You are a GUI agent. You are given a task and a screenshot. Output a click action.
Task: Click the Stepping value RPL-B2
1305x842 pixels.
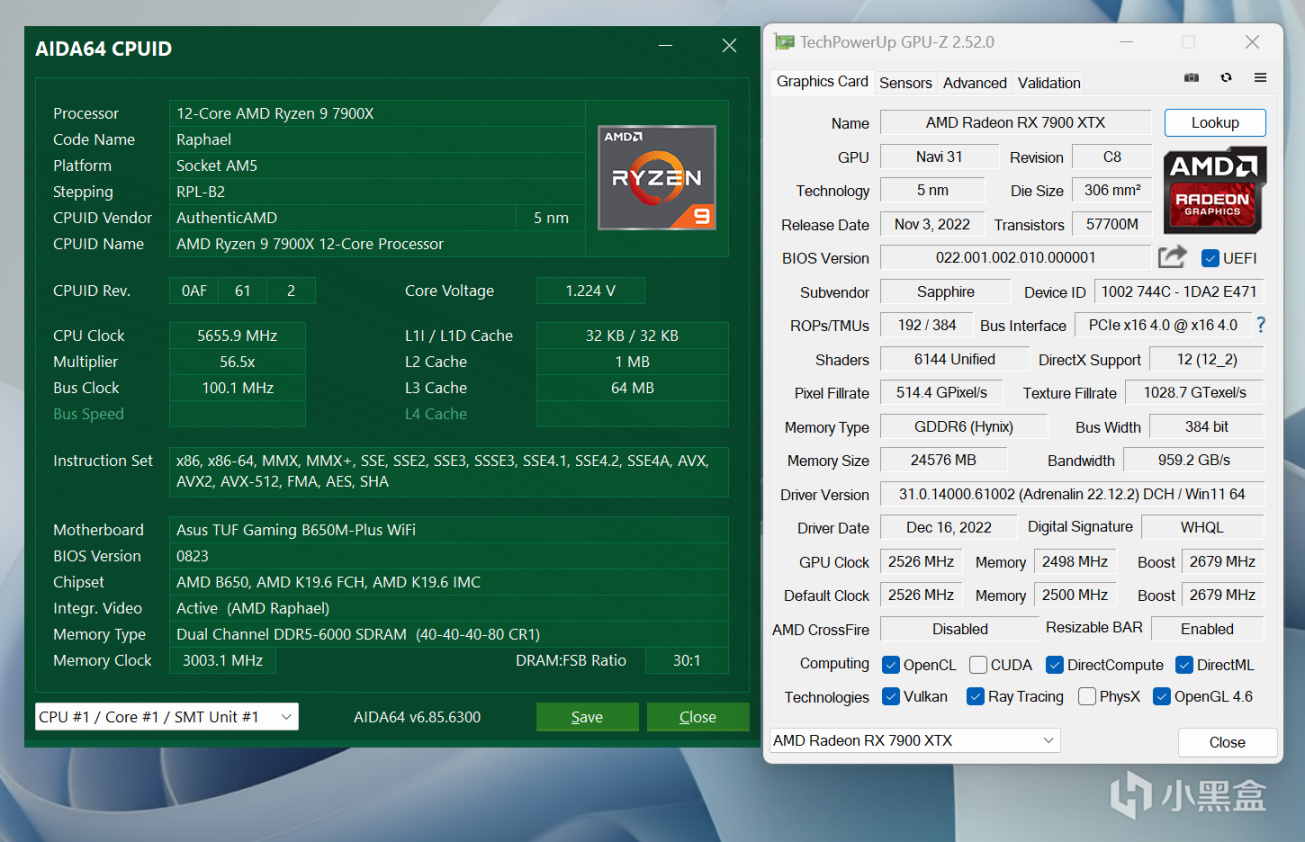377,192
